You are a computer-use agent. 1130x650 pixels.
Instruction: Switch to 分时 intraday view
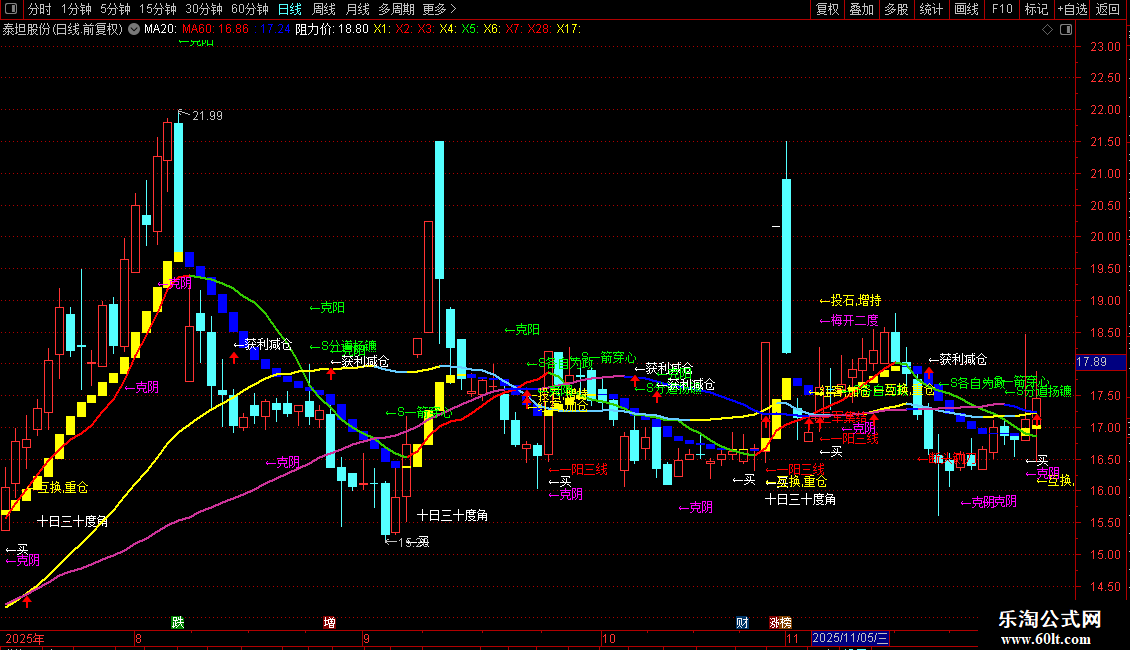[39, 9]
